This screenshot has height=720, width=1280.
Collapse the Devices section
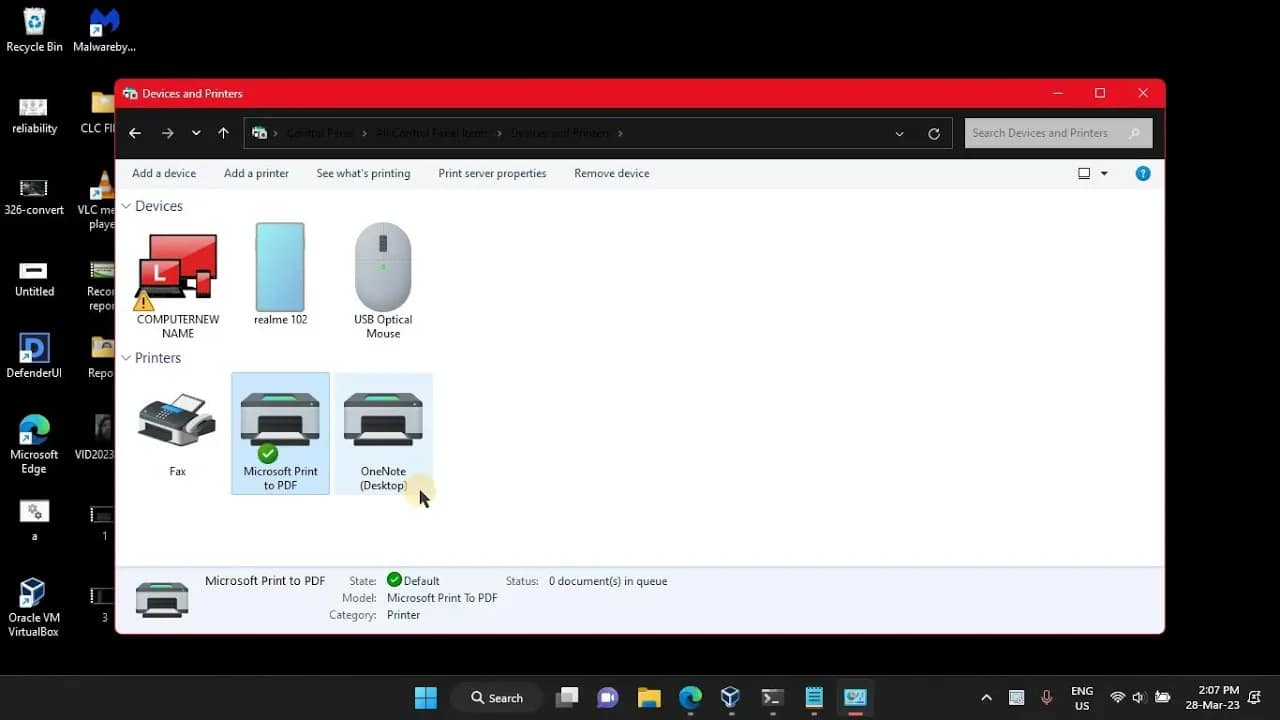click(126, 206)
